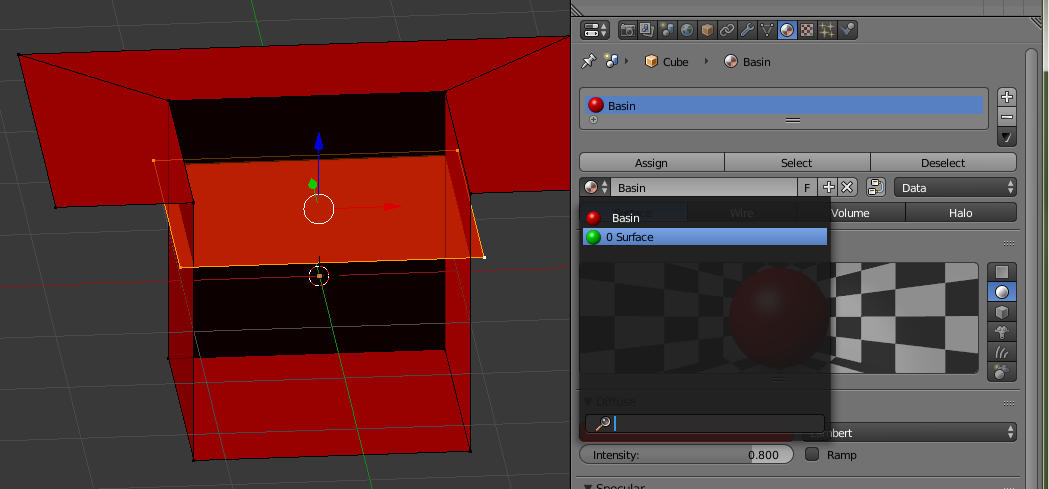Open the Texture properties checker tab
This screenshot has height=489, width=1049.
pyautogui.click(x=807, y=29)
